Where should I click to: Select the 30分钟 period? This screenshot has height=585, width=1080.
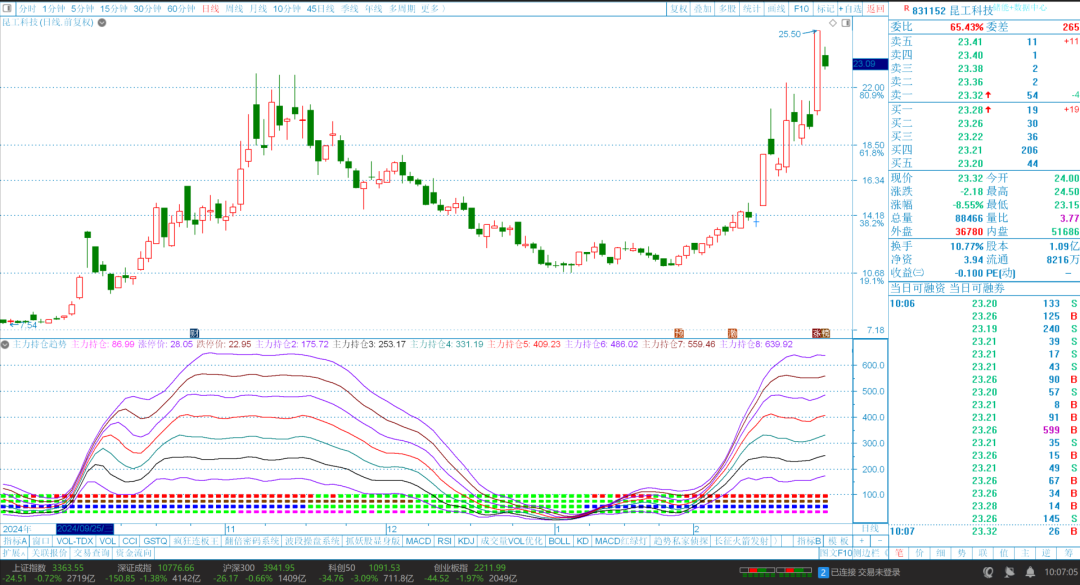click(x=147, y=9)
